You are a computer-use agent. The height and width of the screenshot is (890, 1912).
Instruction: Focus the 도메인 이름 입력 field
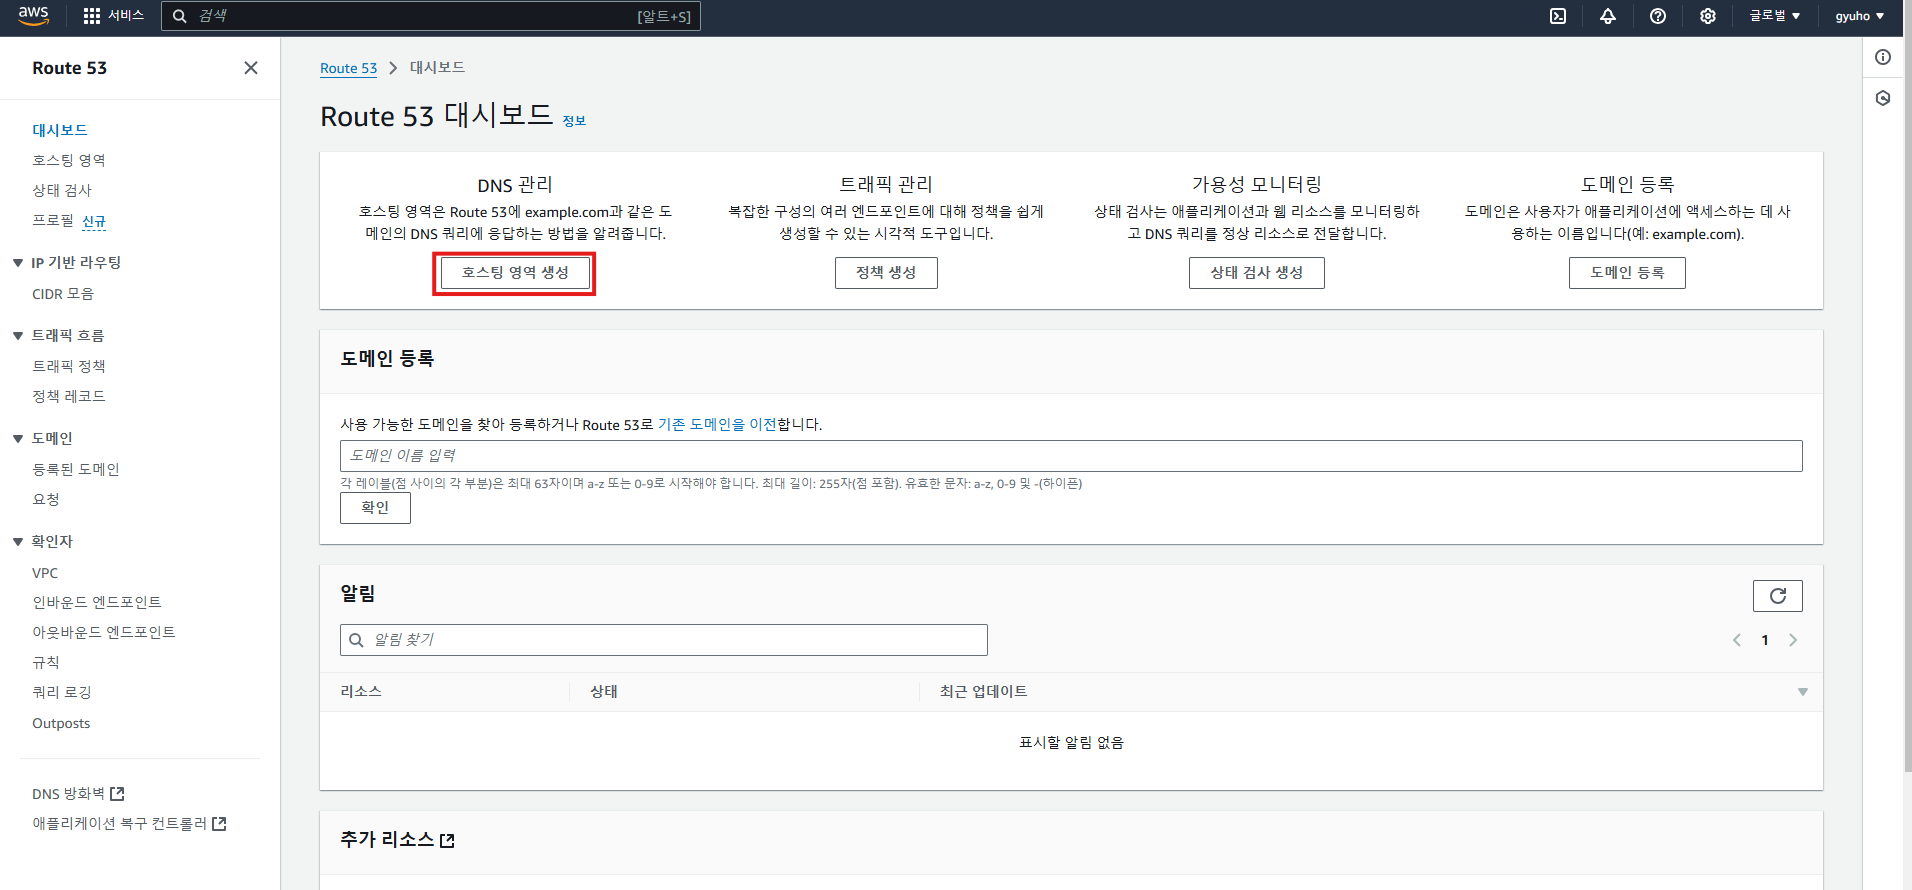1071,456
